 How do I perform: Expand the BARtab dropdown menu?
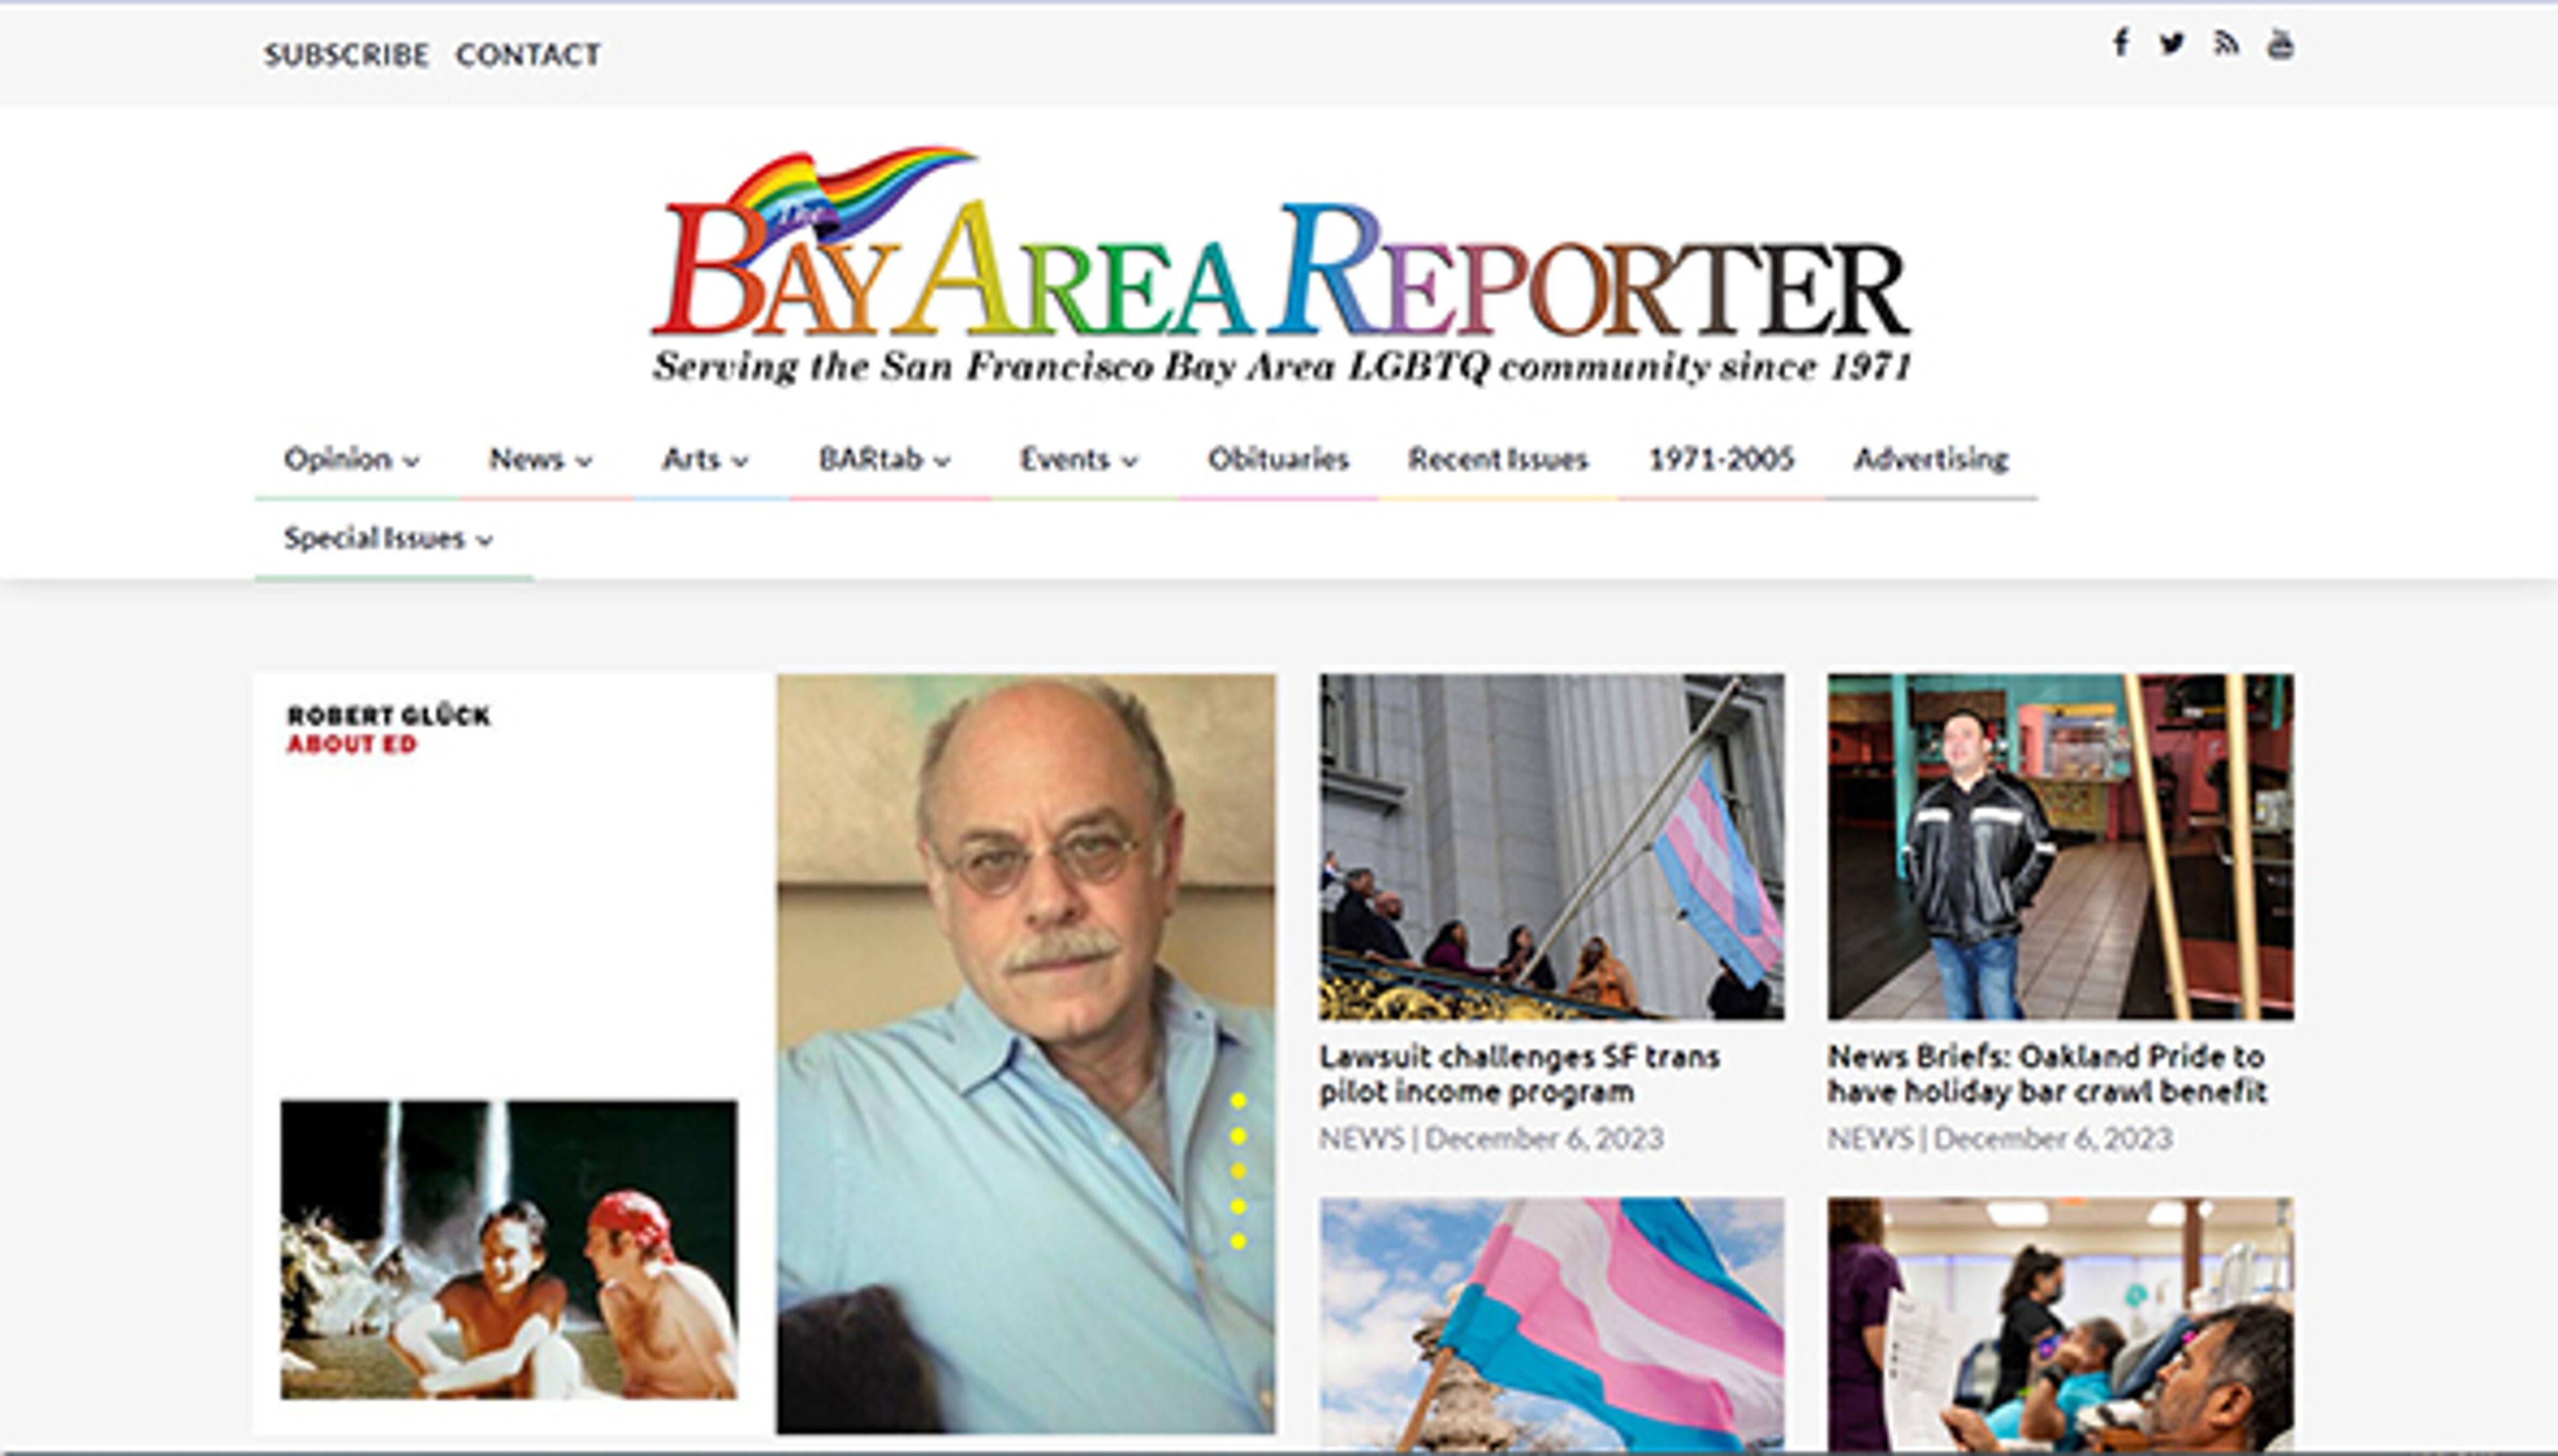coord(884,459)
